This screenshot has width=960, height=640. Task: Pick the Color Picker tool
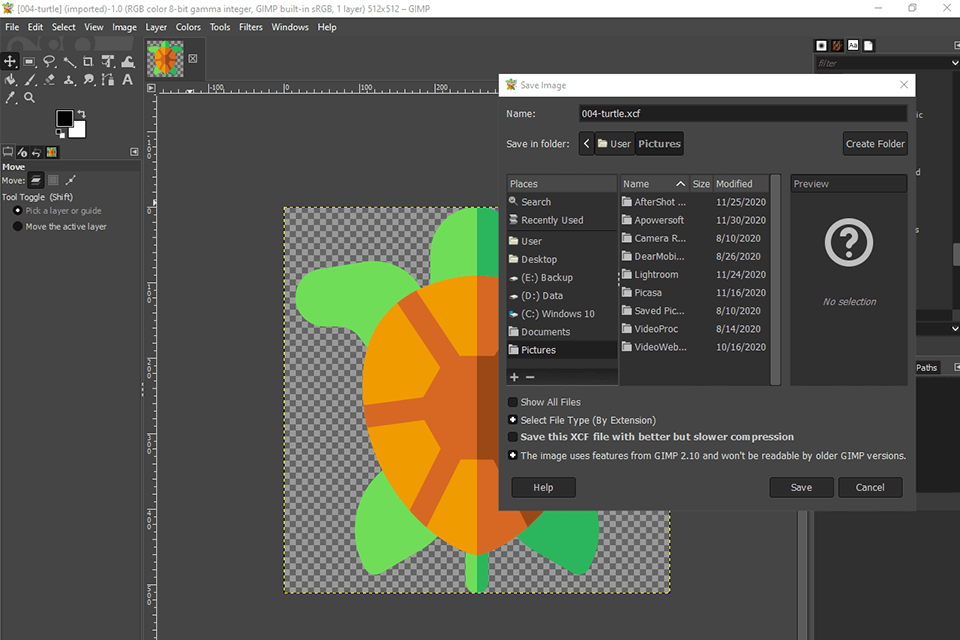(10, 97)
